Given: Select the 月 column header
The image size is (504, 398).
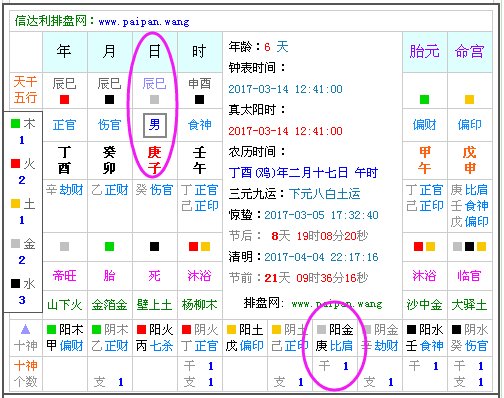Looking at the screenshot, I should [109, 52].
